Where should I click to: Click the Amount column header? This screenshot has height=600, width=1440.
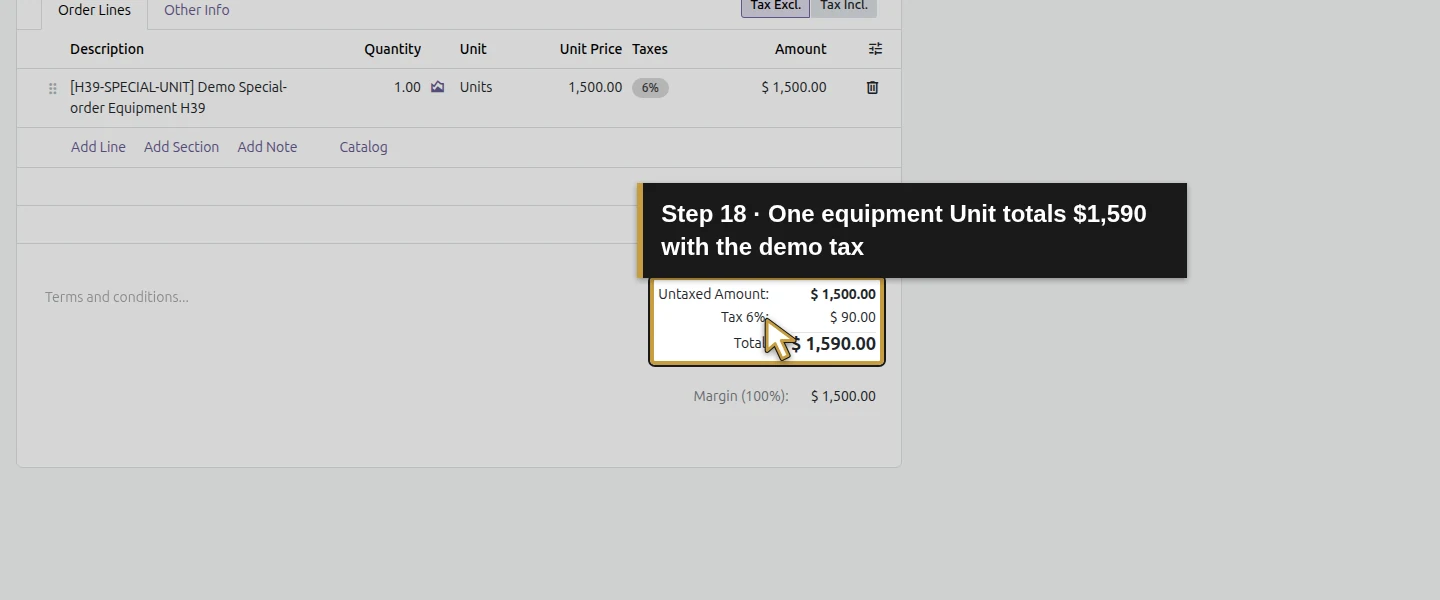801,49
